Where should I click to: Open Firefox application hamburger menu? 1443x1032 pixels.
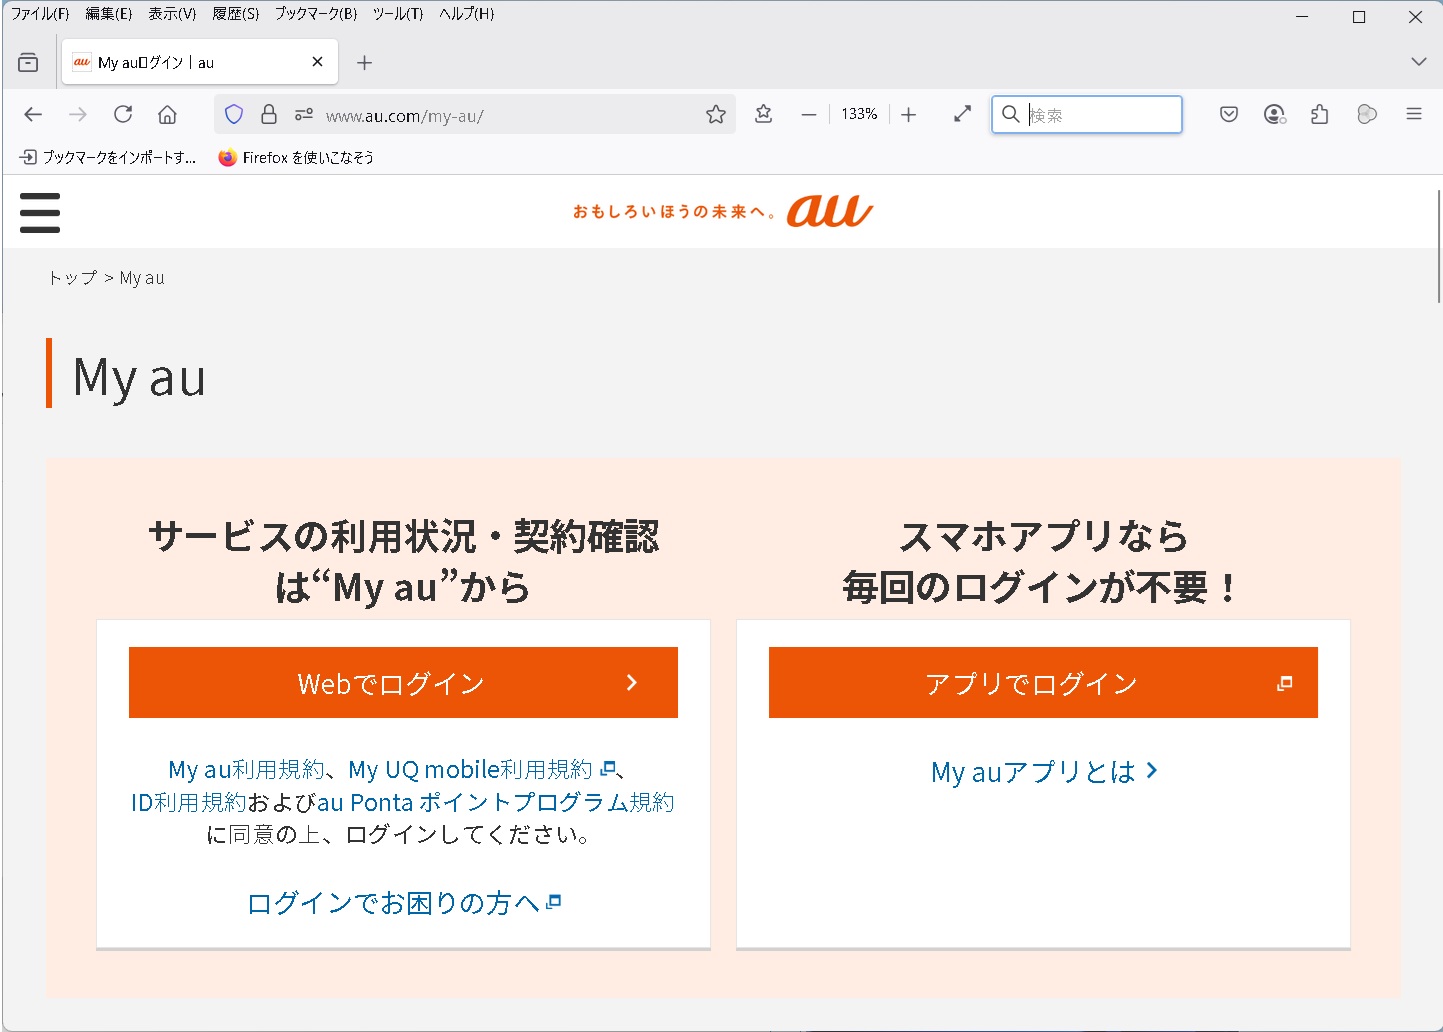(1414, 114)
